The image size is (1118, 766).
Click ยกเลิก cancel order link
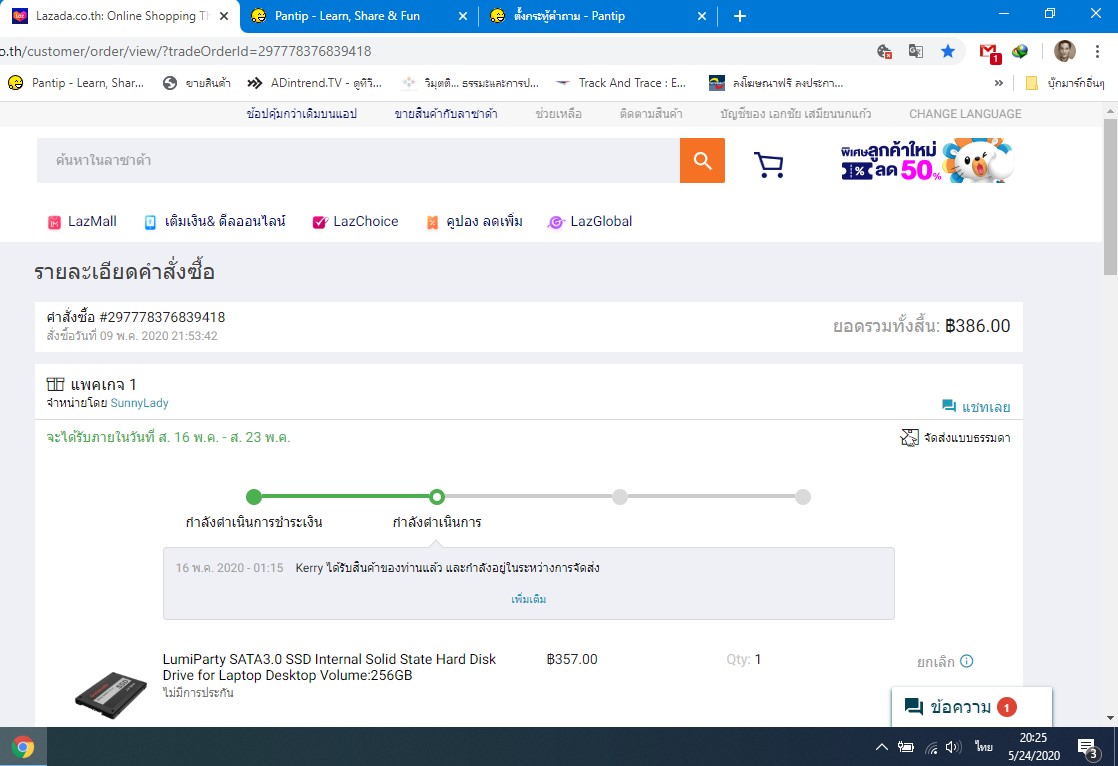click(x=935, y=662)
